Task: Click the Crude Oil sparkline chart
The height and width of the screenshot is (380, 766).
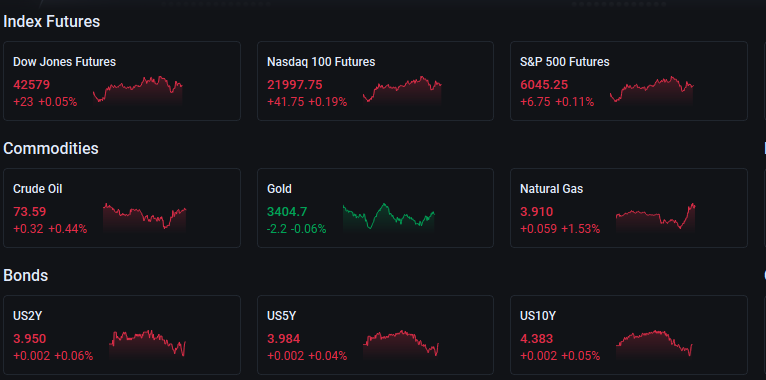Action: click(x=145, y=218)
